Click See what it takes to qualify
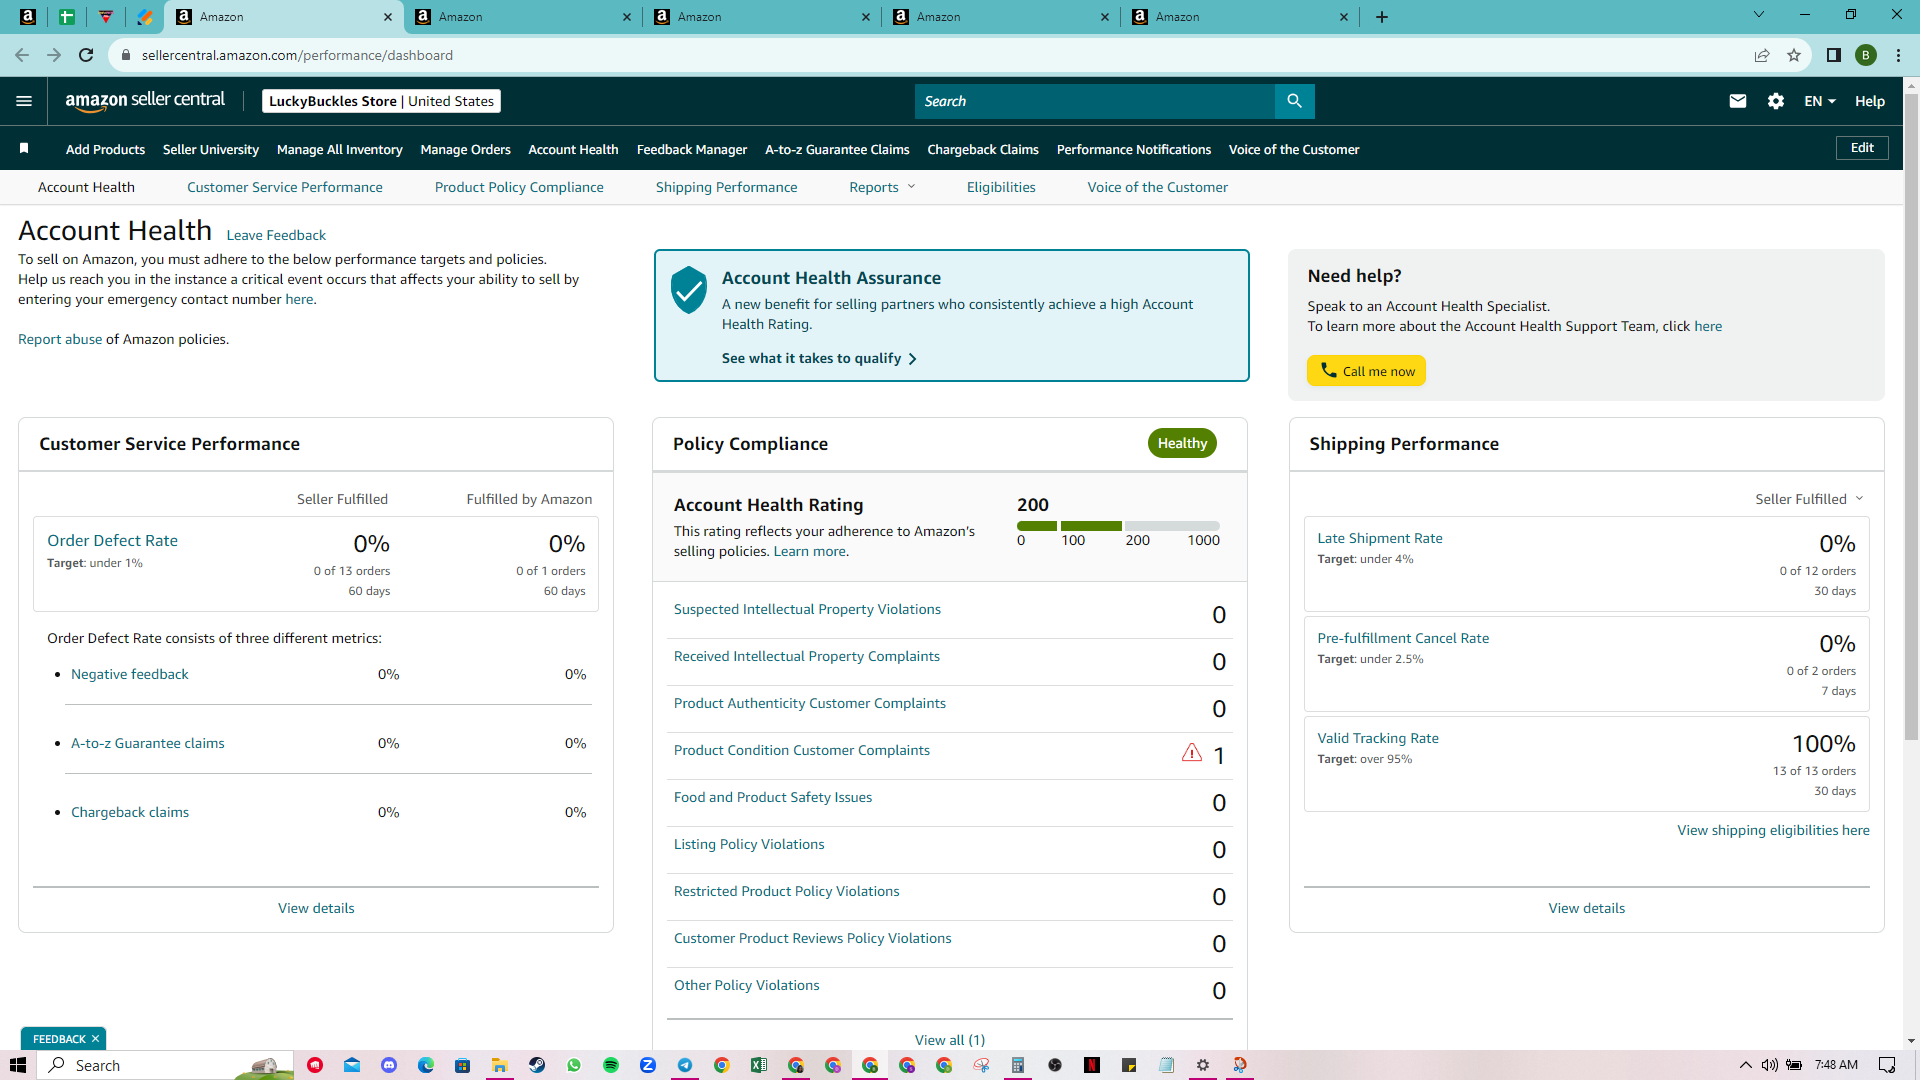Viewport: 1920px width, 1080px height. (819, 358)
